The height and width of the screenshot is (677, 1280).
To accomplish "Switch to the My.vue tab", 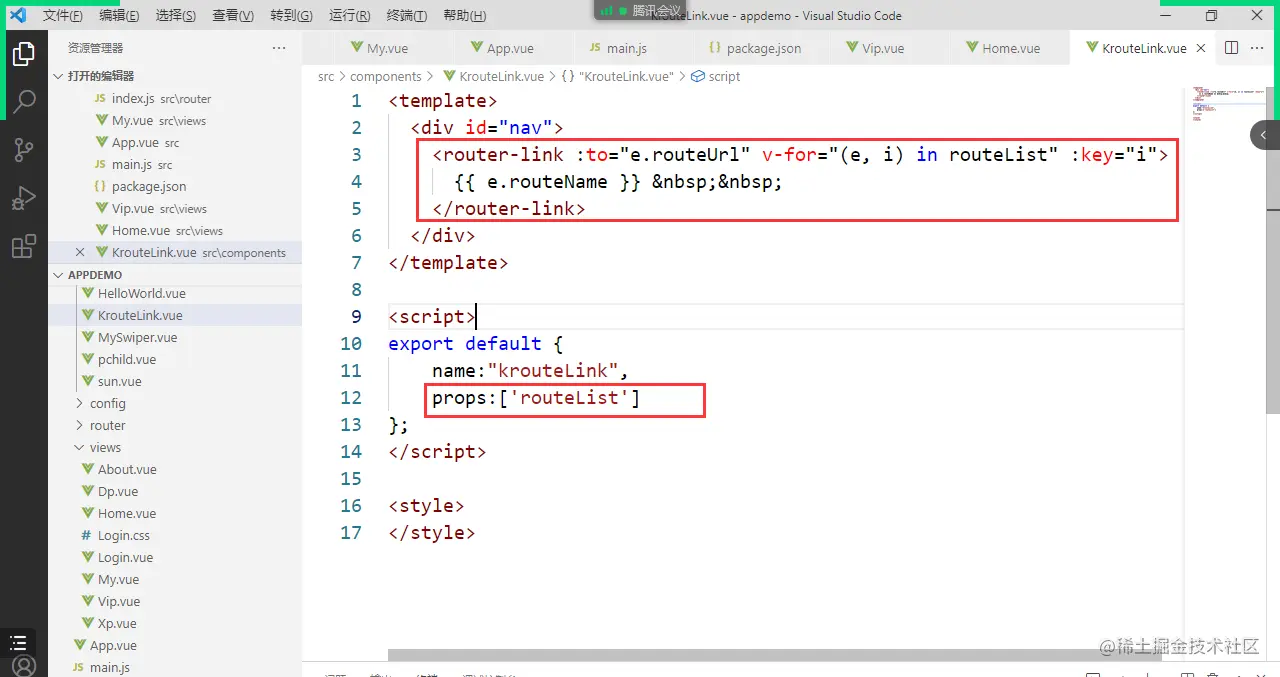I will [x=387, y=48].
